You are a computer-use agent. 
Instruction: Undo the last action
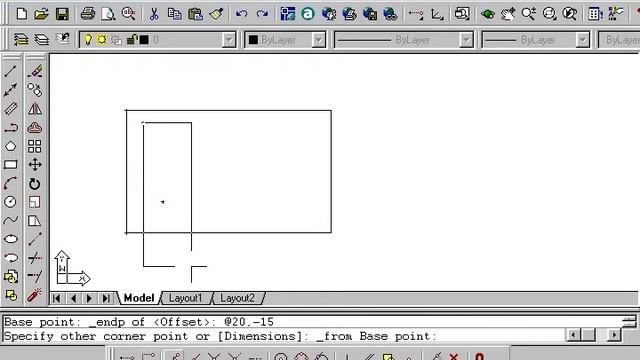242,14
